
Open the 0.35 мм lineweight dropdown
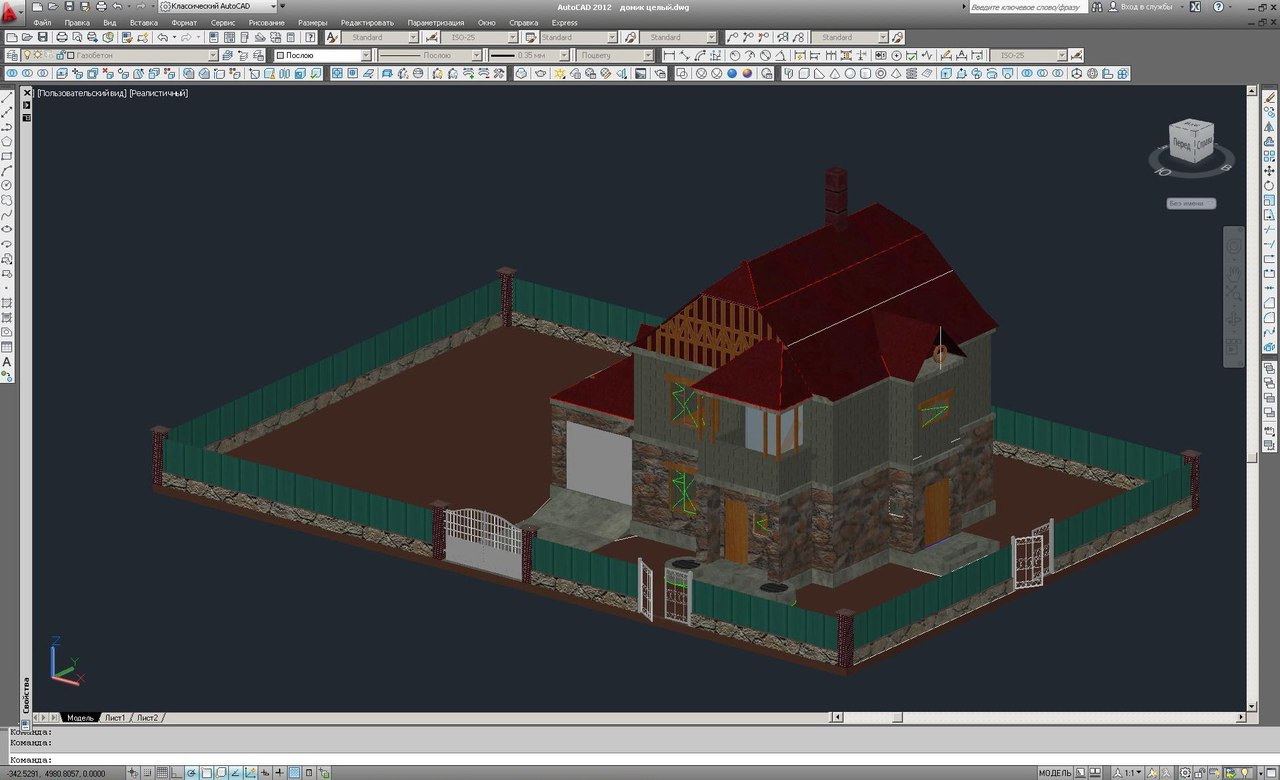point(563,56)
